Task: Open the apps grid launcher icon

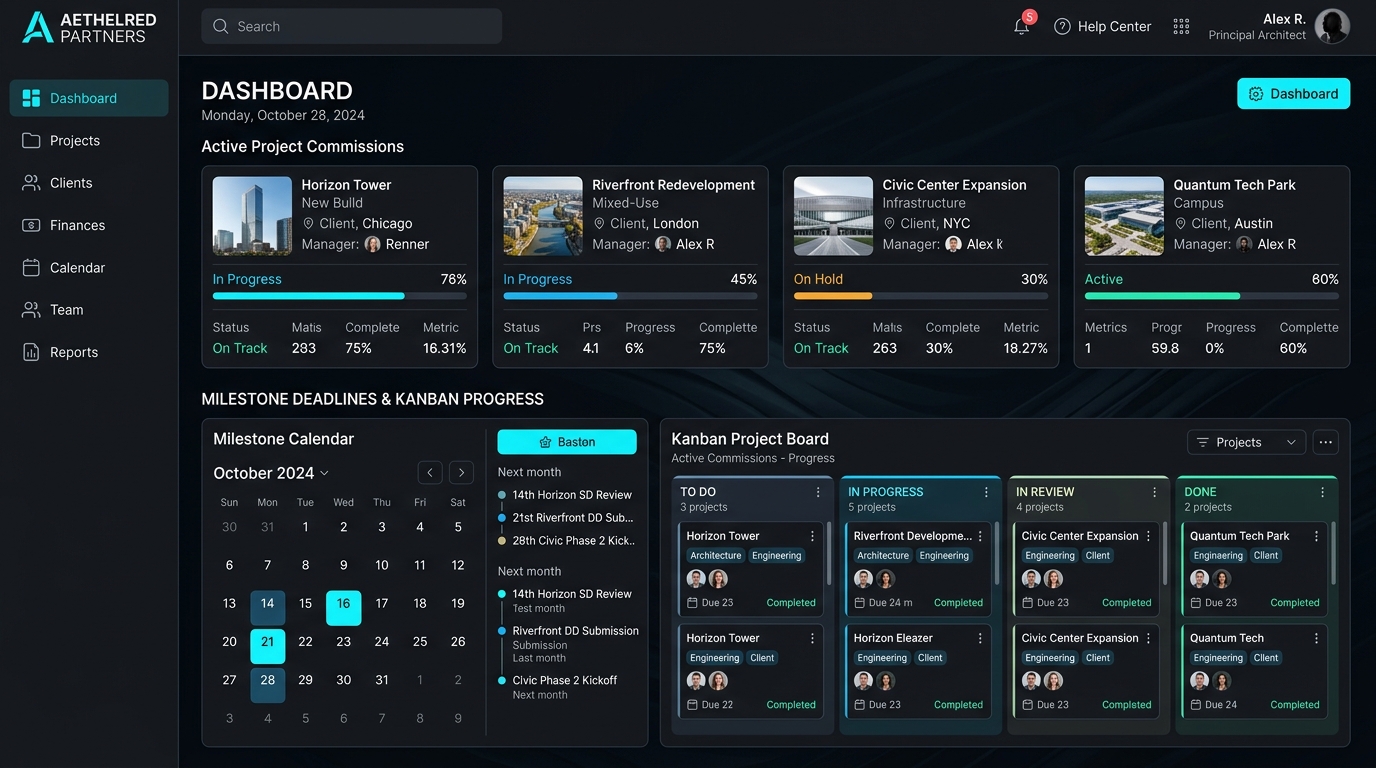Action: [1181, 27]
